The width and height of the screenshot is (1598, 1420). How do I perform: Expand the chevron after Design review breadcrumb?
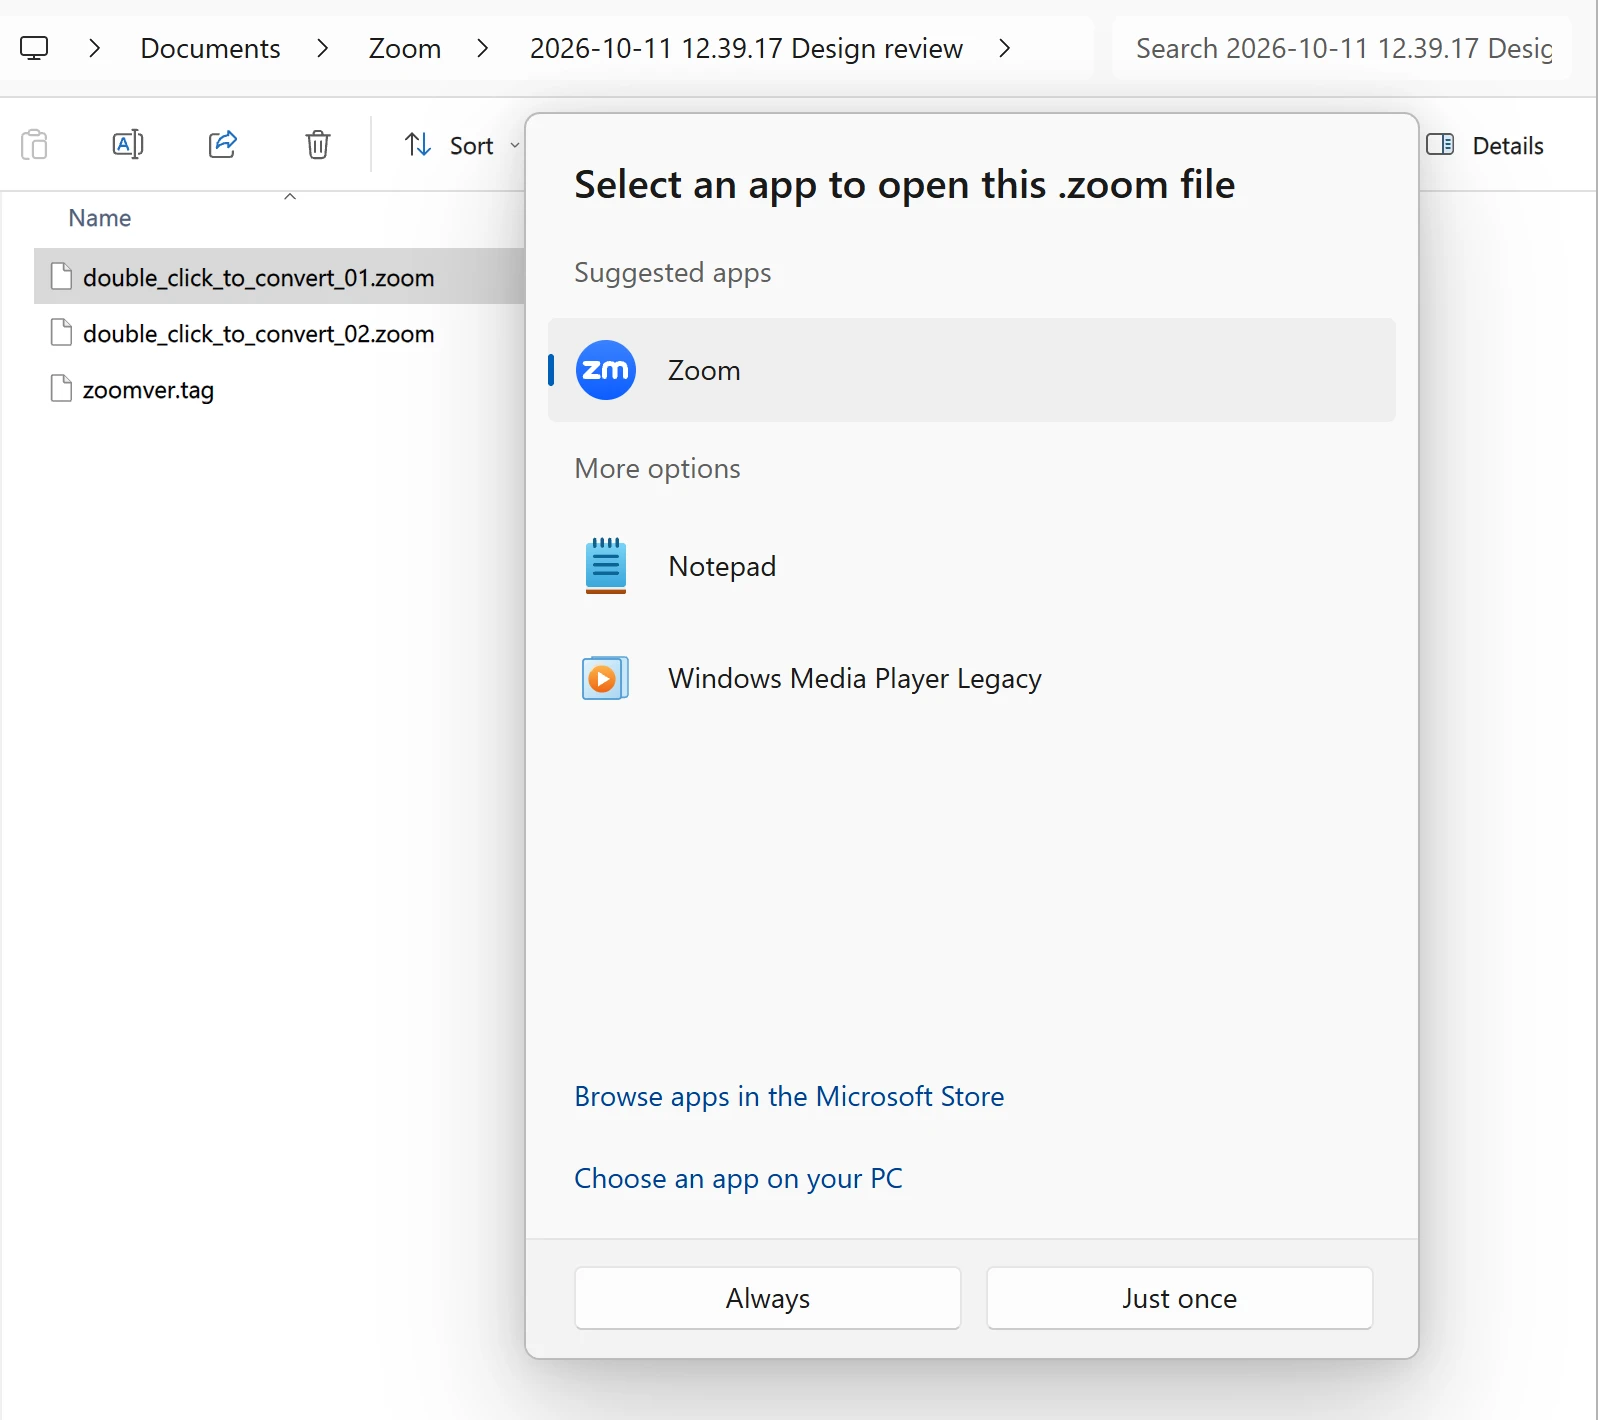click(1005, 48)
